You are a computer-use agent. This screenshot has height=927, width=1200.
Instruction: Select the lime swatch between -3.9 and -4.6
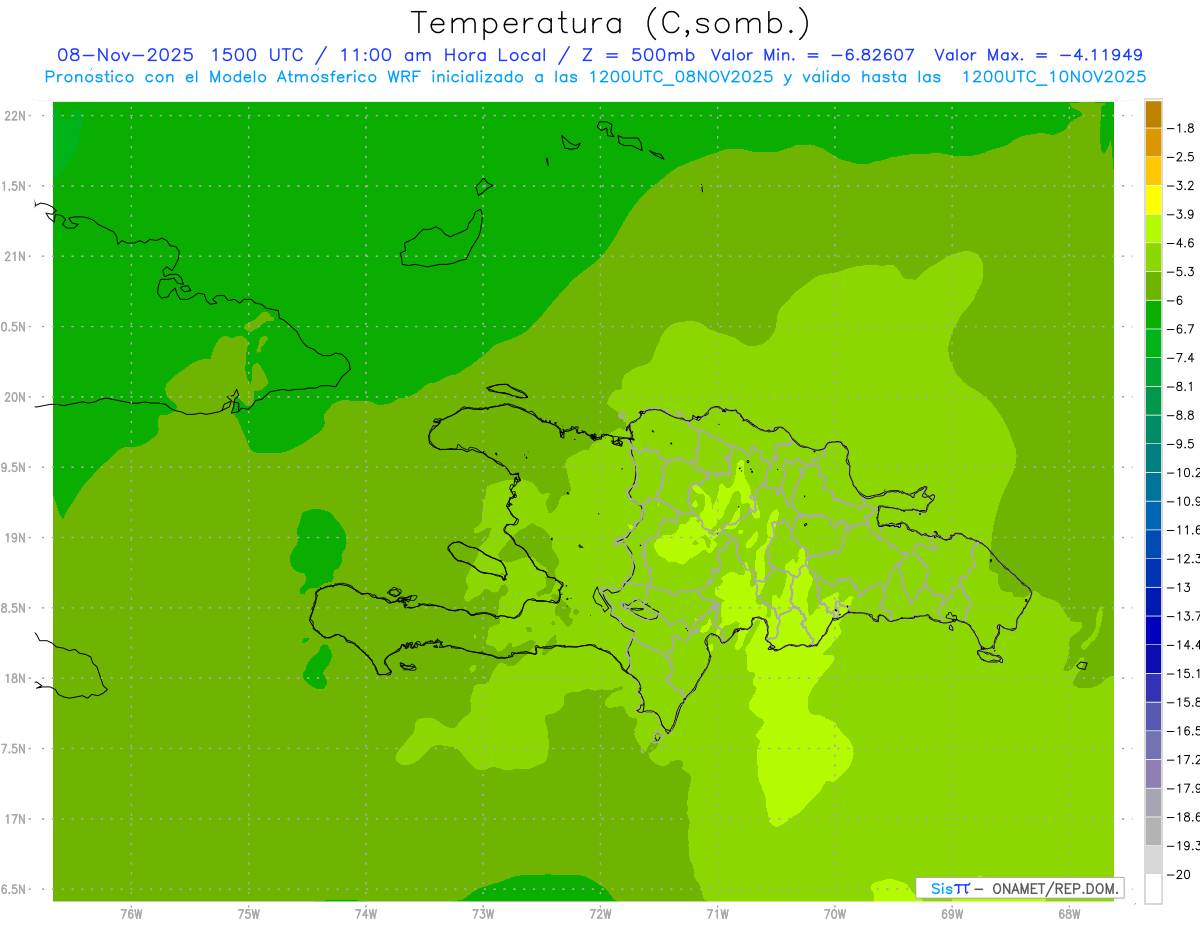(1153, 228)
